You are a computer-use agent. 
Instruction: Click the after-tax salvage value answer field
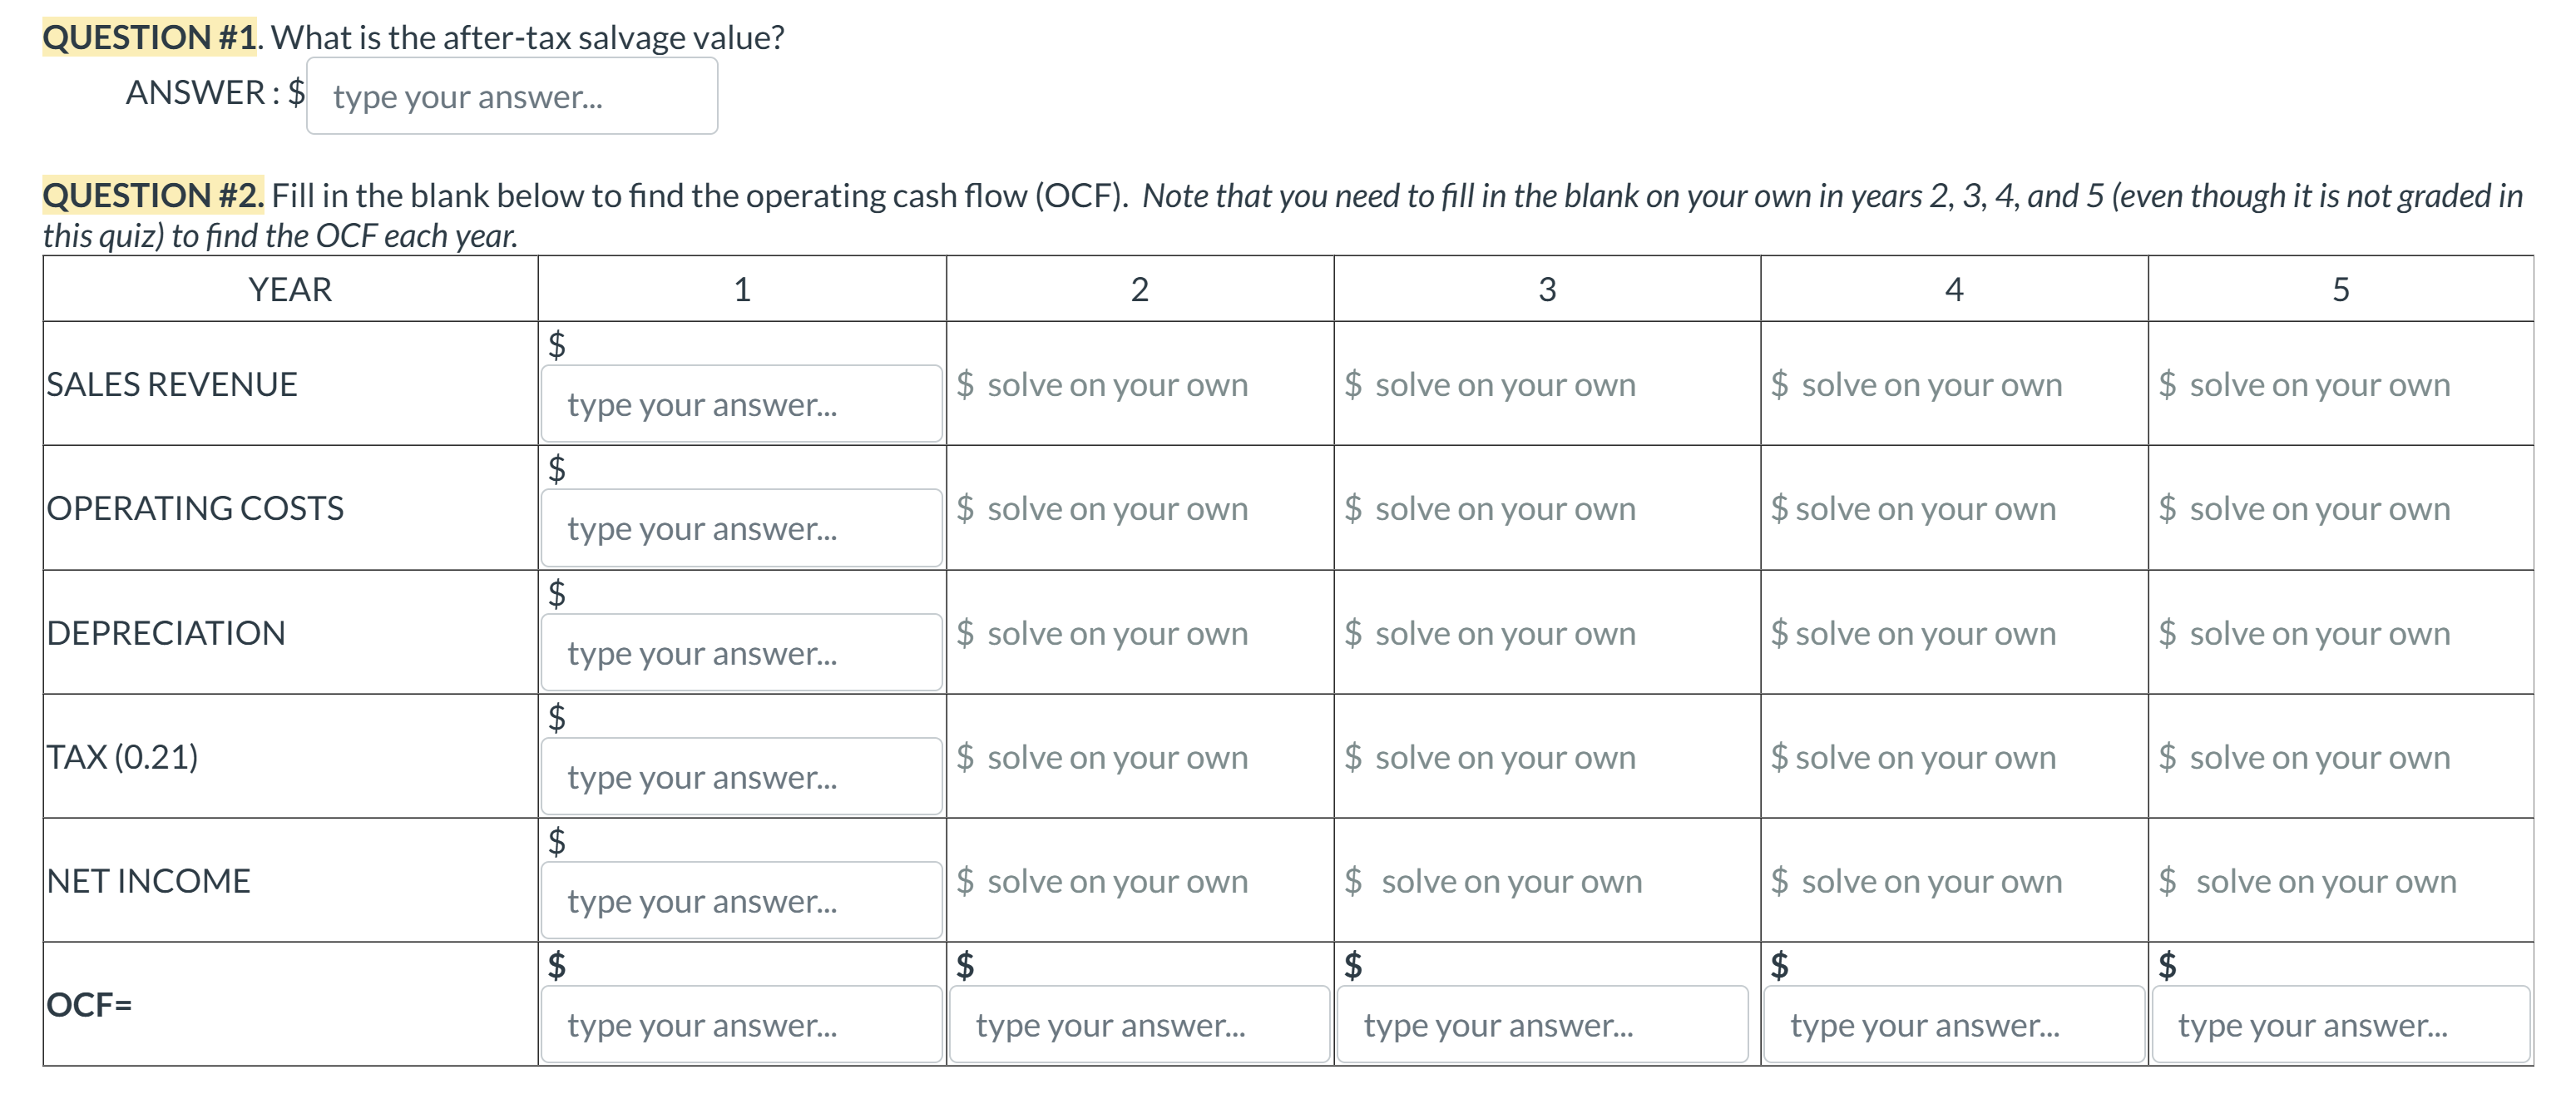511,96
